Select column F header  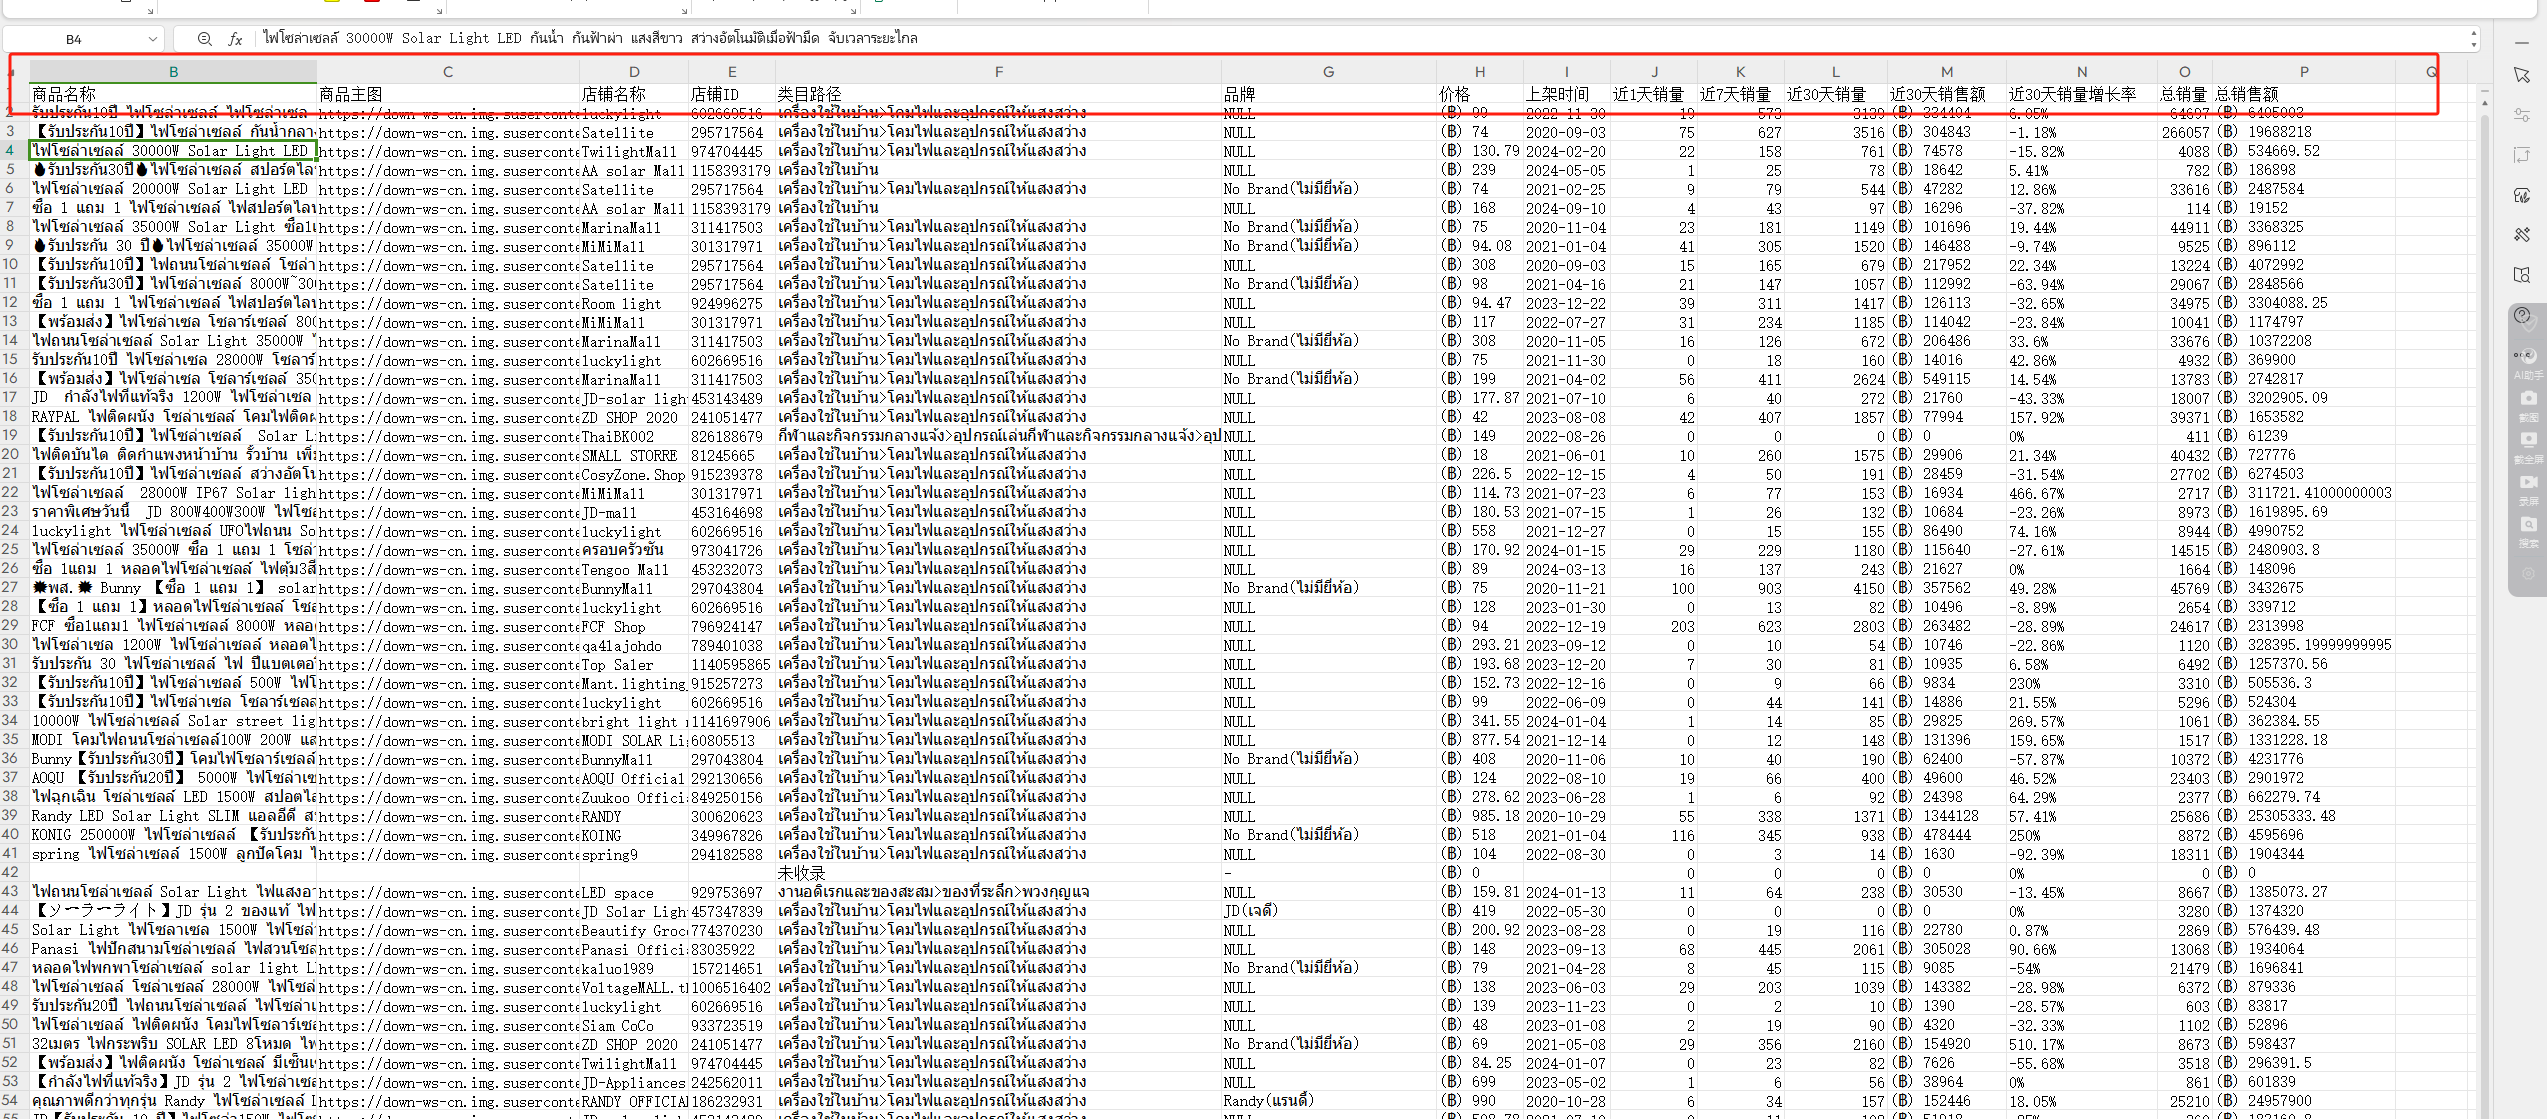pos(998,72)
